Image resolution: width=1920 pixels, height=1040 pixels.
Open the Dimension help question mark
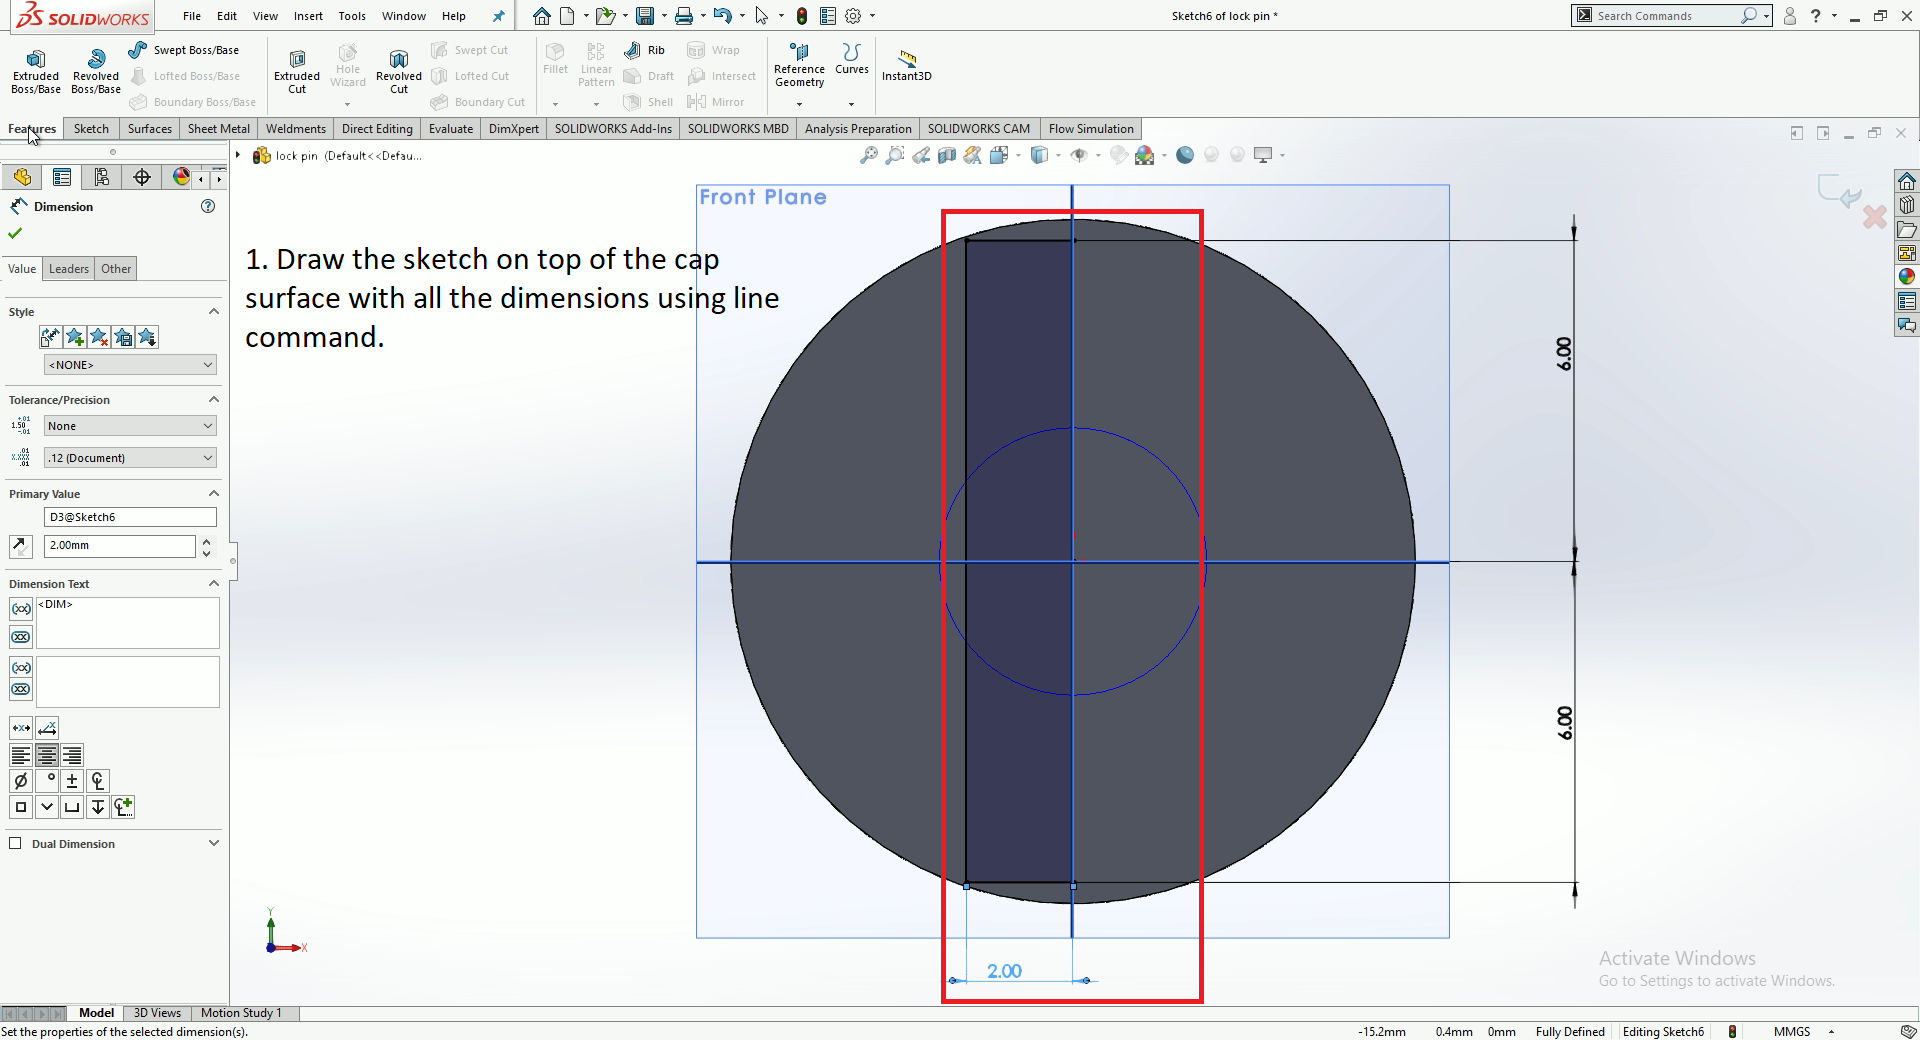pos(208,206)
